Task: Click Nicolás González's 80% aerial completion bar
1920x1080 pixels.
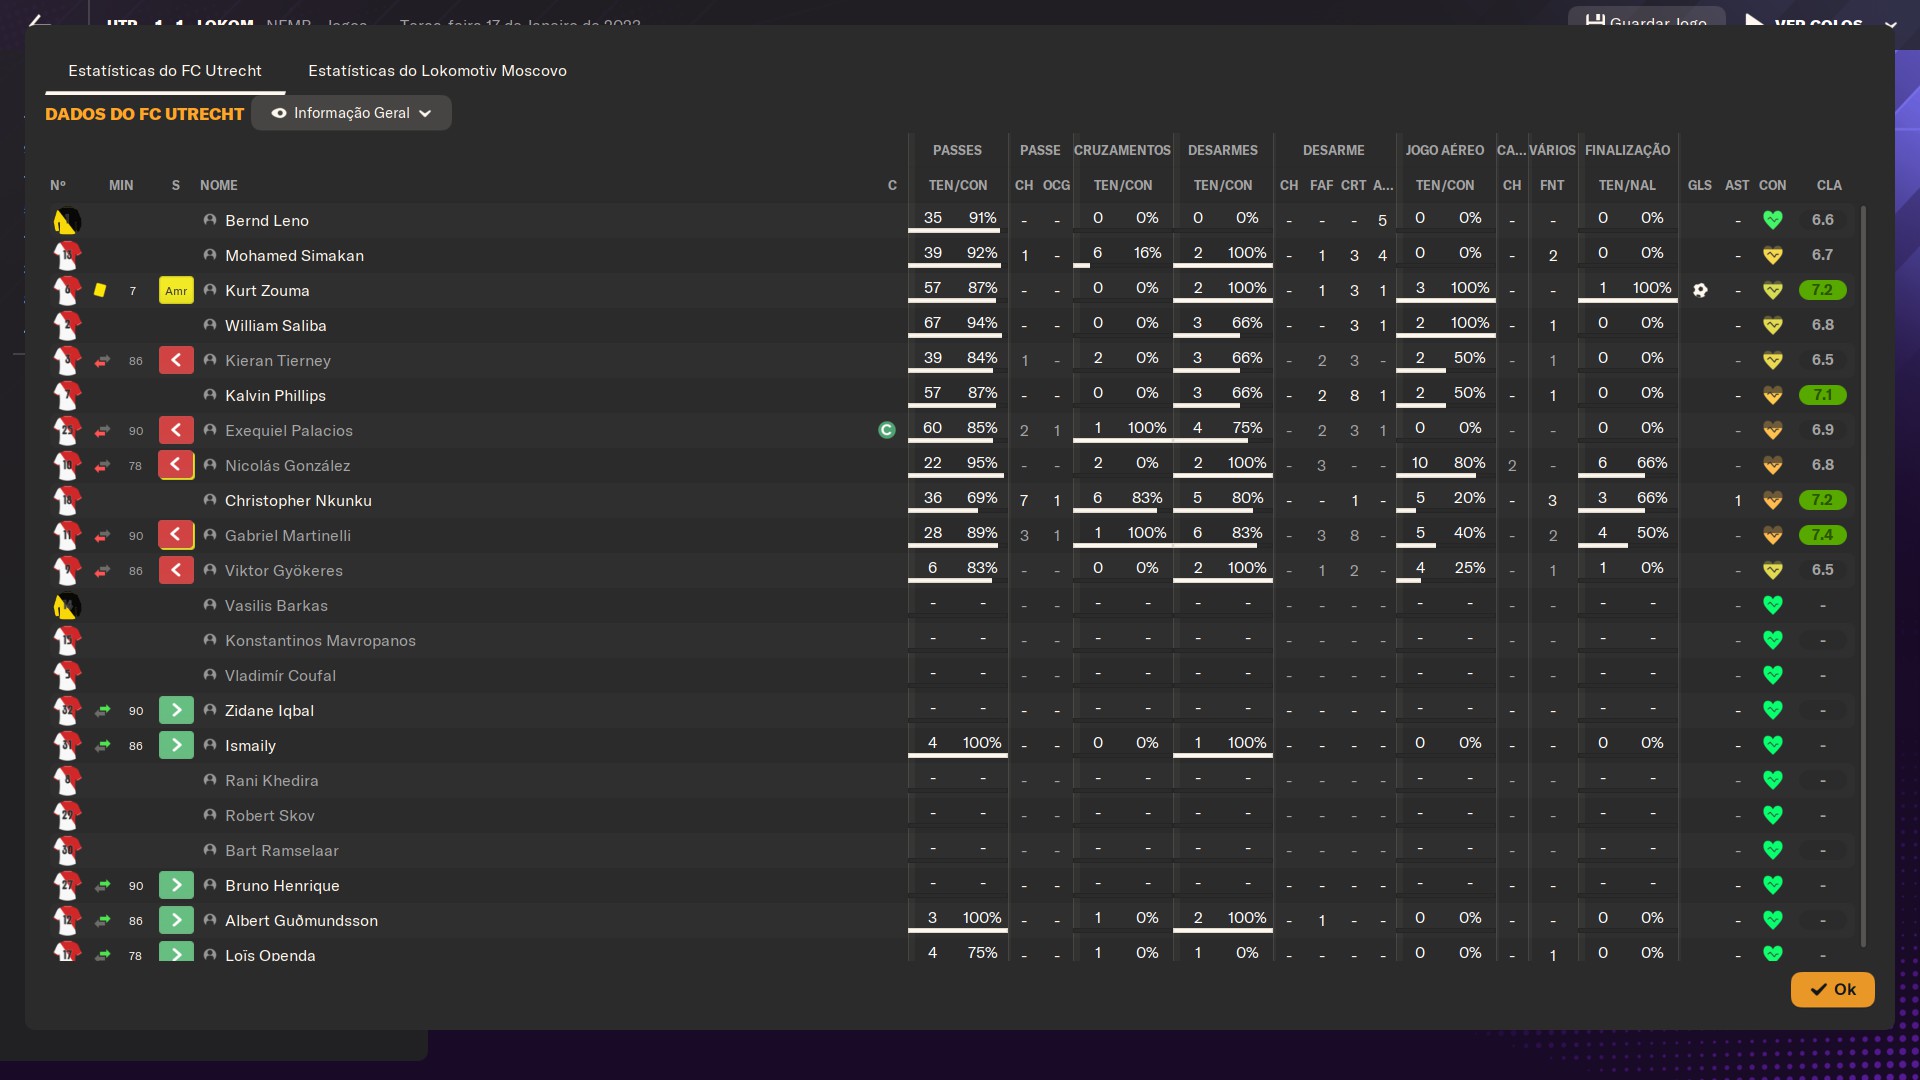Action: [x=1444, y=476]
